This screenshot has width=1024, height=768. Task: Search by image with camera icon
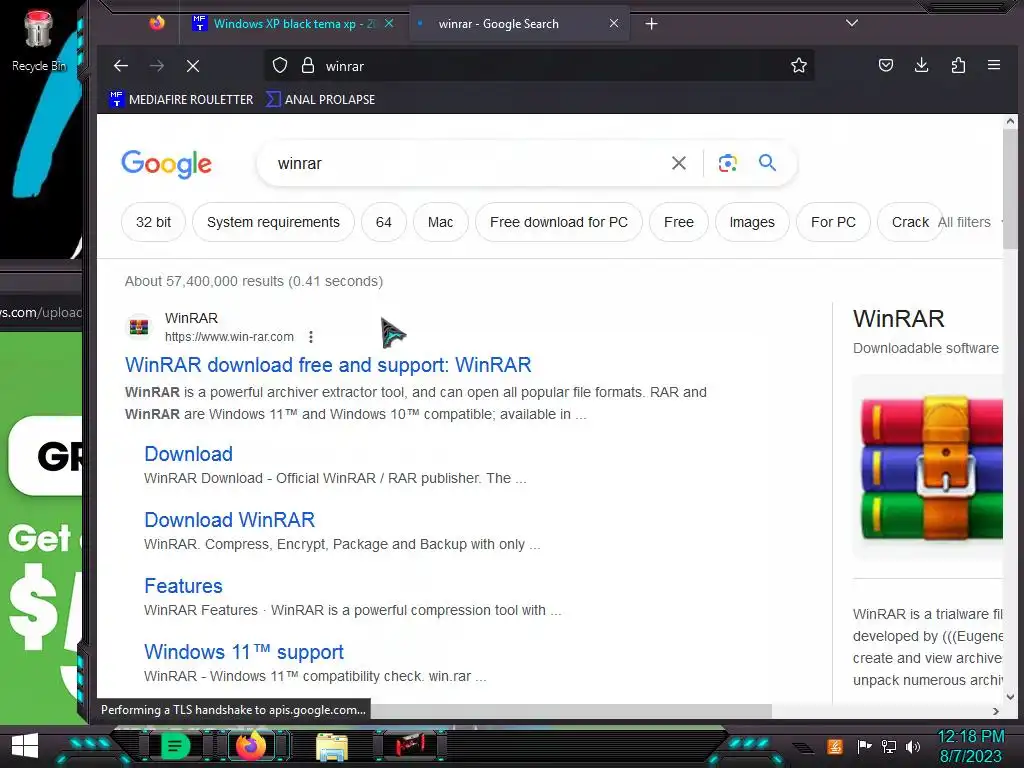tap(728, 163)
